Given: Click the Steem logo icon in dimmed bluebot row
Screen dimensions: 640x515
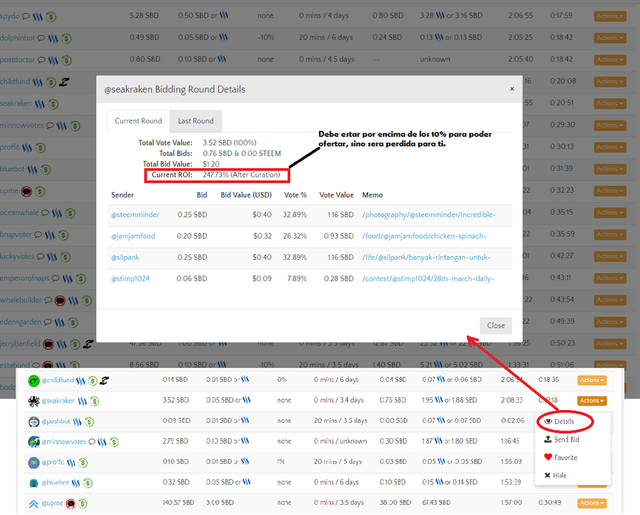Looking at the screenshot, I should coord(32,169).
